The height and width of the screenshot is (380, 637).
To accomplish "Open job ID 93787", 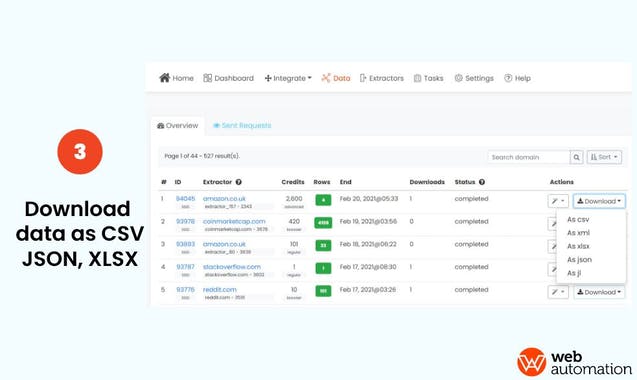I will coord(185,267).
